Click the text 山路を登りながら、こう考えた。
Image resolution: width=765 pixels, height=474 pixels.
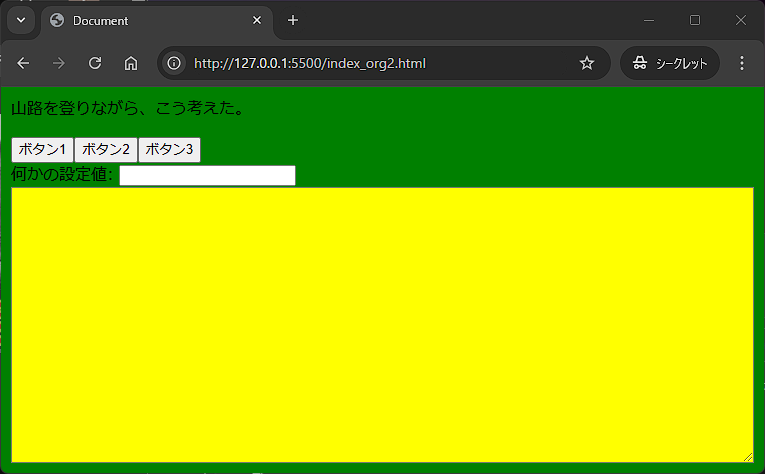point(128,108)
